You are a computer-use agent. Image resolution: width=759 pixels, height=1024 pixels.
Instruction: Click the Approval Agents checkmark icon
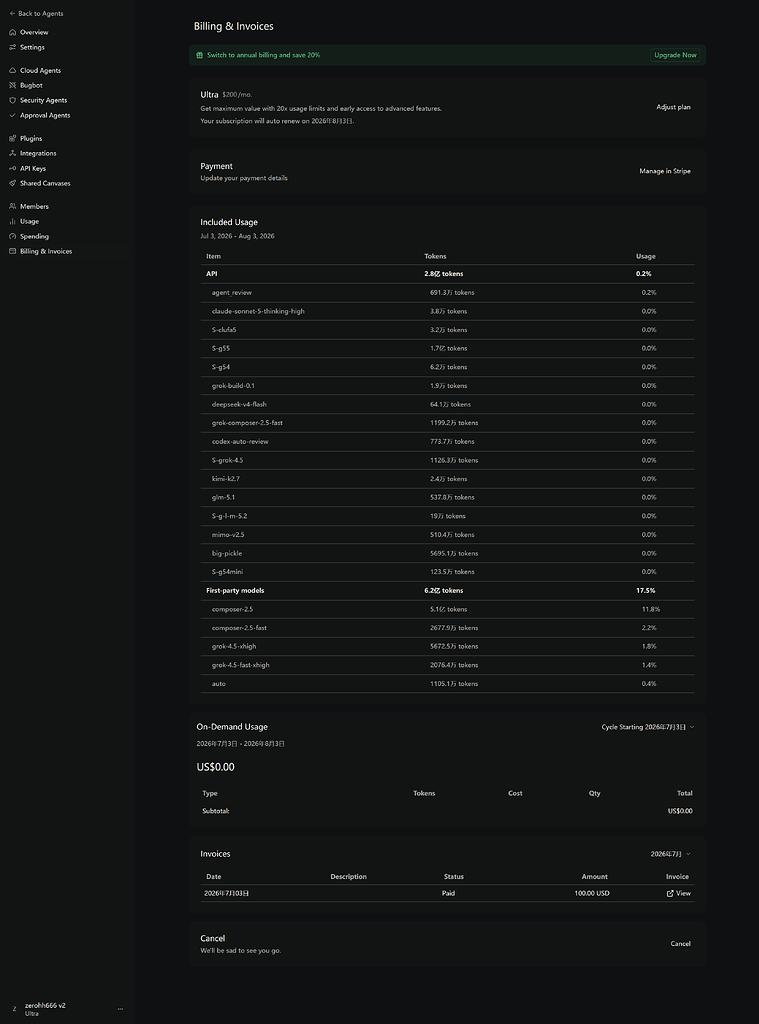coord(12,116)
